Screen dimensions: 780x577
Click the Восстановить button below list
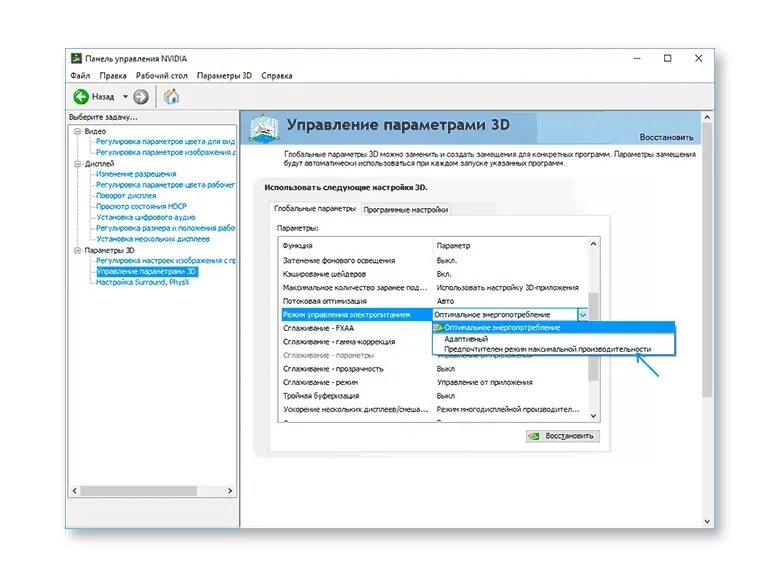(563, 436)
